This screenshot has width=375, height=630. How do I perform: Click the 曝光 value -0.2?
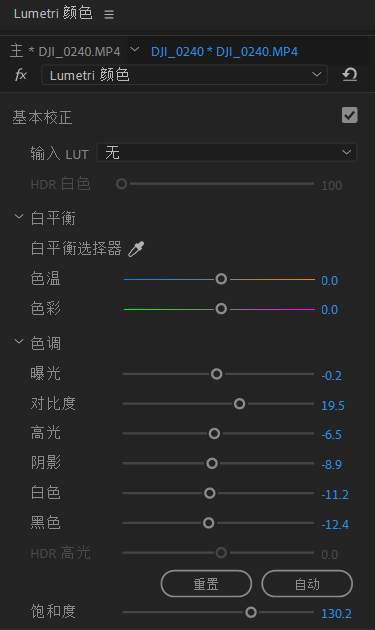[332, 376]
